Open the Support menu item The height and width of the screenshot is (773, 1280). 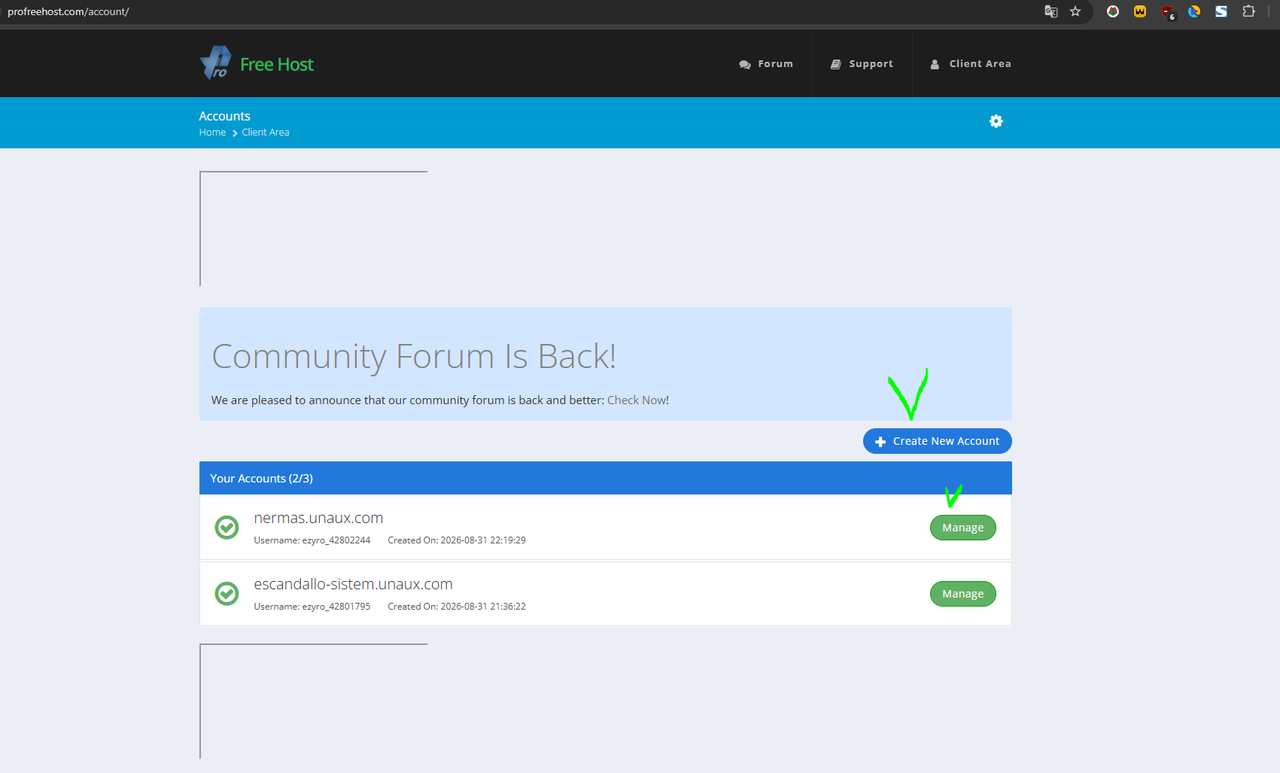[862, 64]
